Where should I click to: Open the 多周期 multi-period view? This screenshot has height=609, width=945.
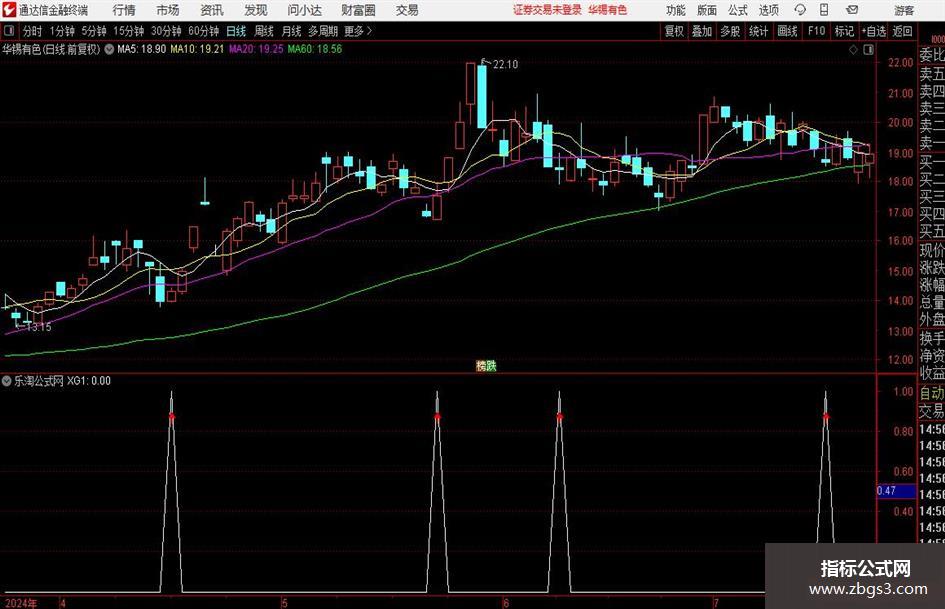pos(323,31)
